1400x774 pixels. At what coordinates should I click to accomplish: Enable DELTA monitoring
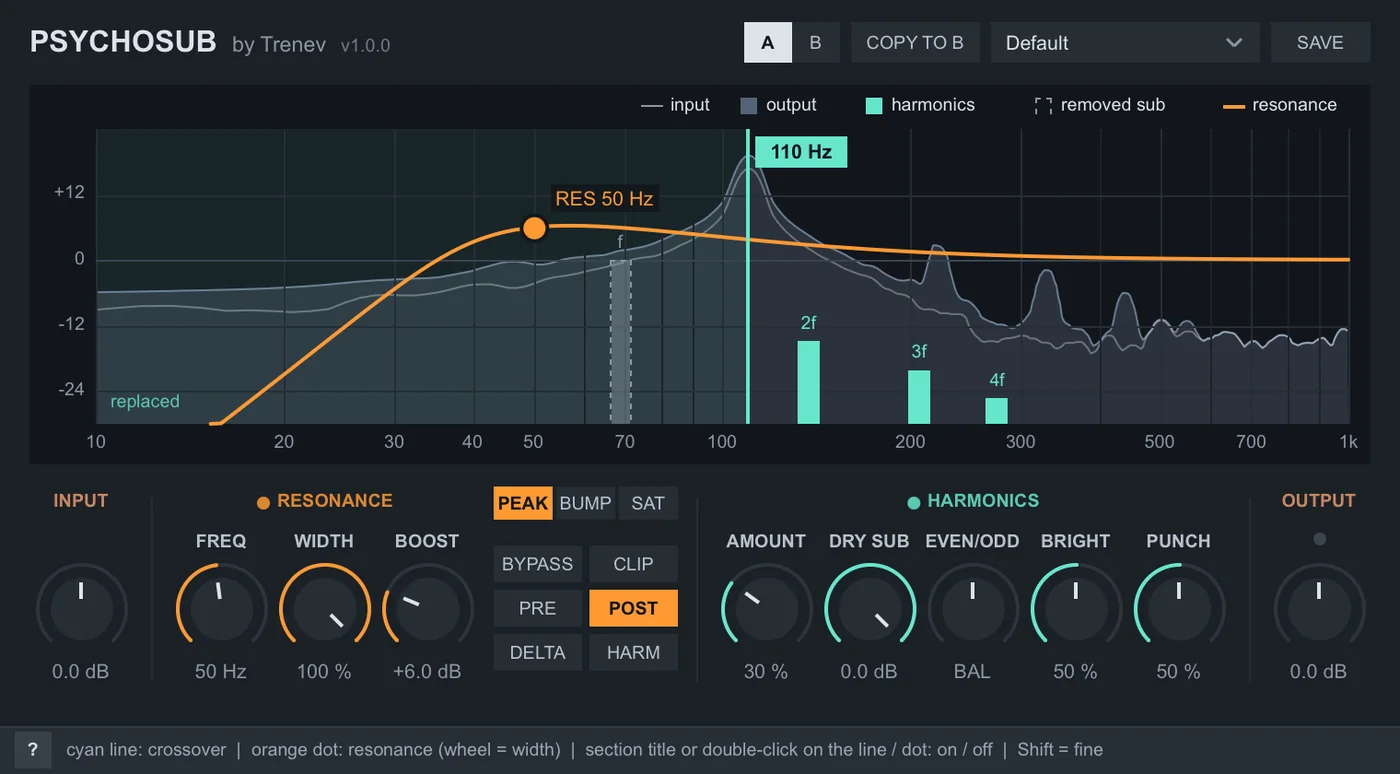coord(538,652)
